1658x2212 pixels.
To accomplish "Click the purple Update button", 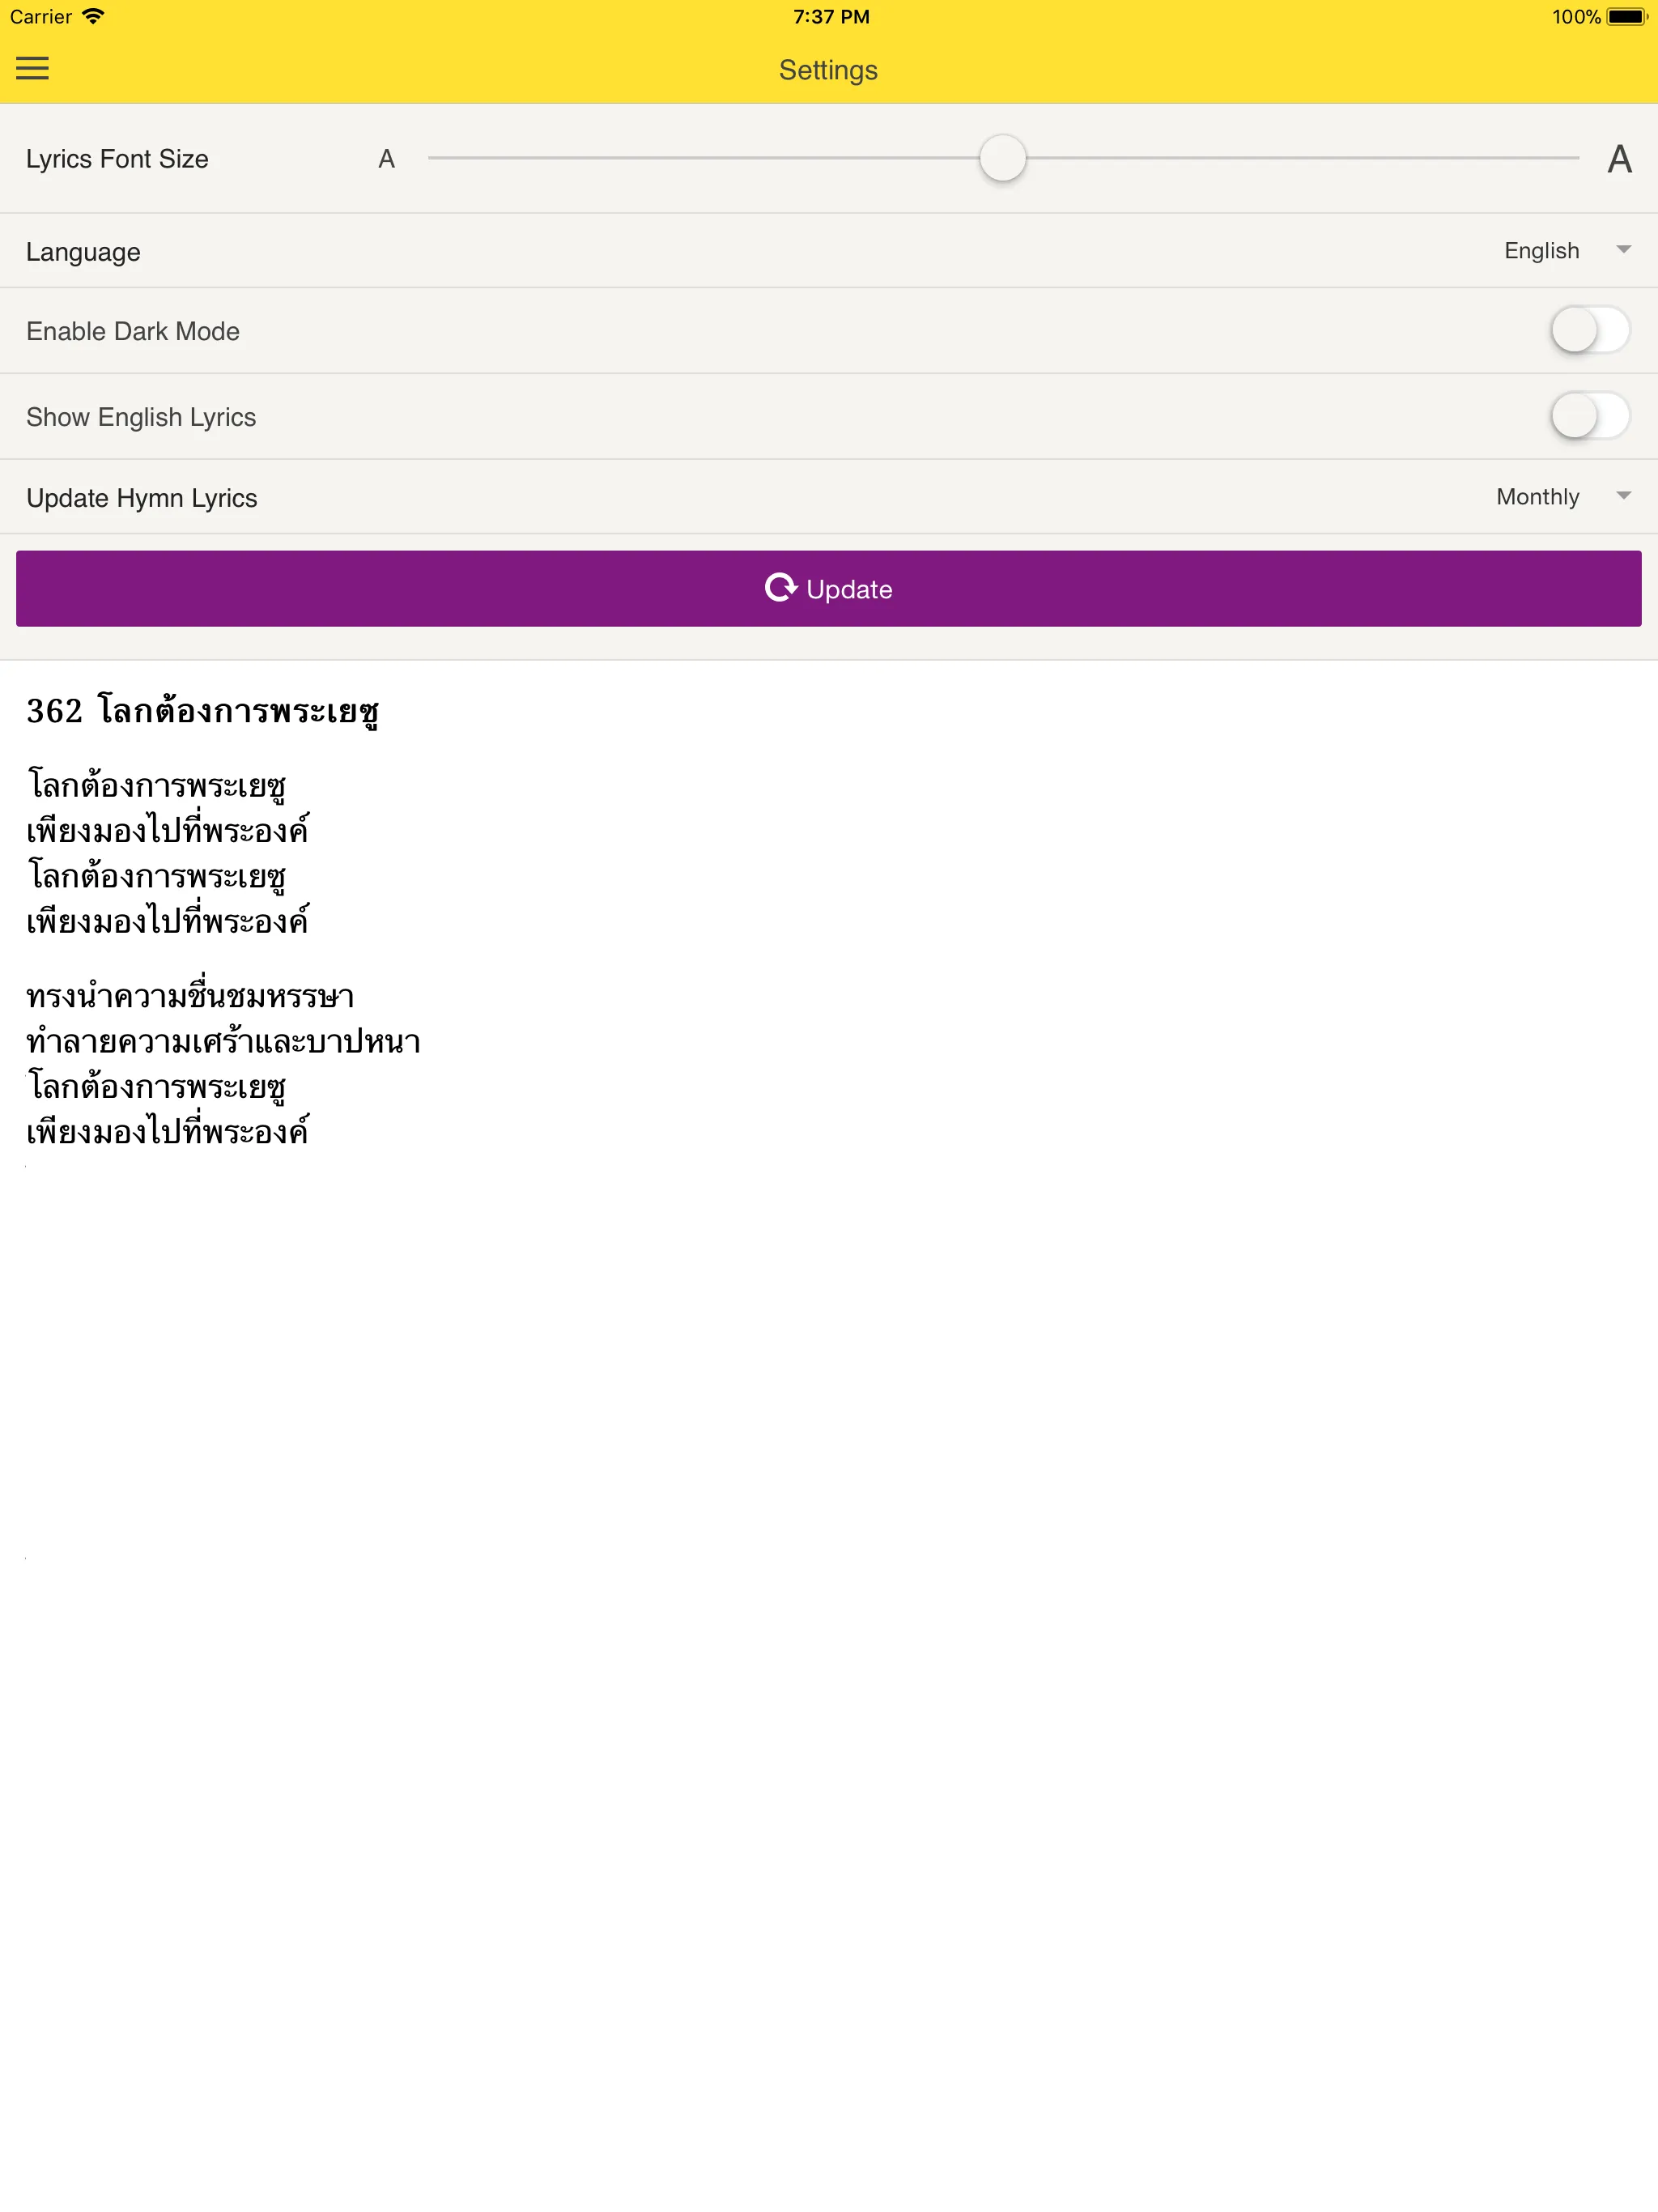I will pos(827,587).
